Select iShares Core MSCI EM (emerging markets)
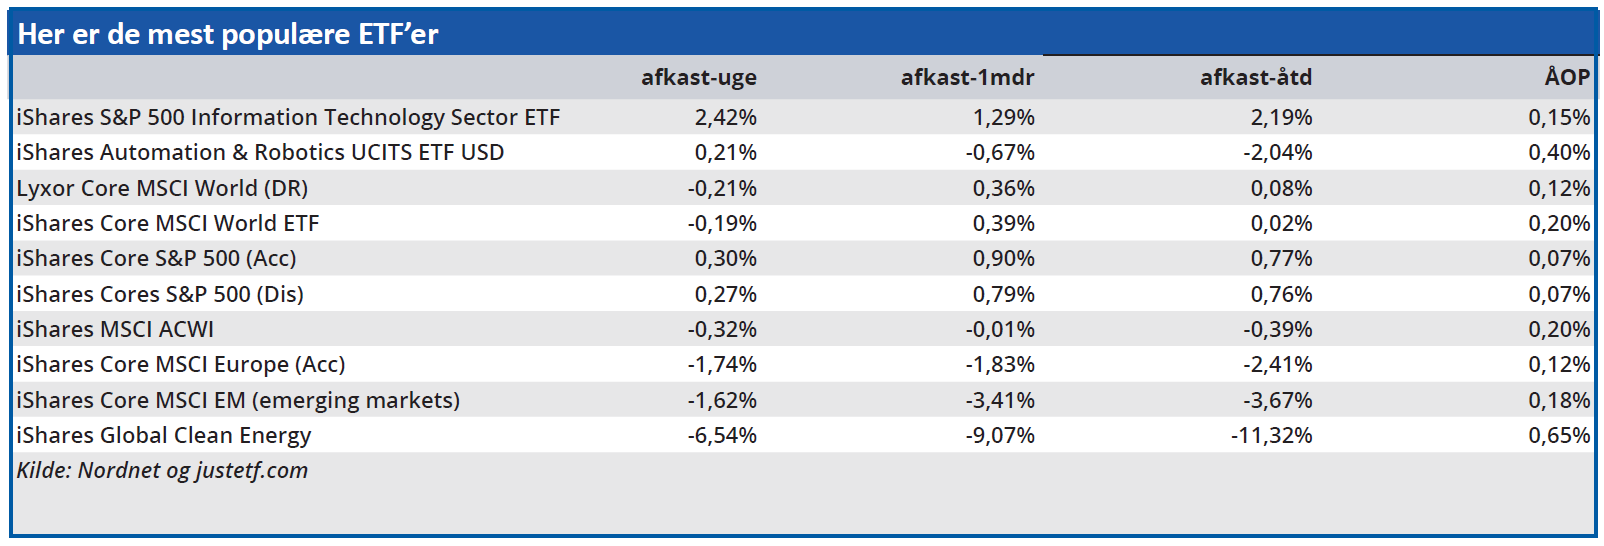1604x546 pixels. point(238,400)
